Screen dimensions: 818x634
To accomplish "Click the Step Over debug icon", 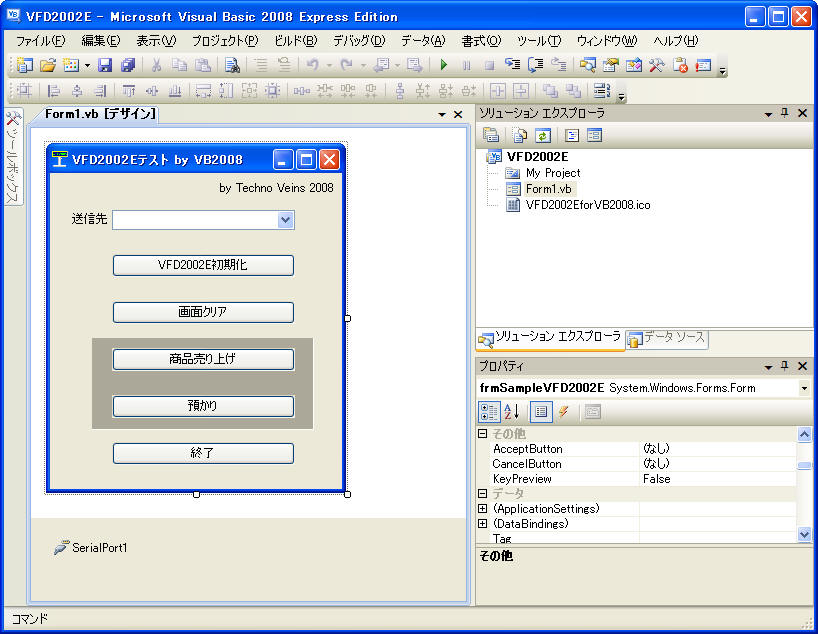I will [x=535, y=65].
